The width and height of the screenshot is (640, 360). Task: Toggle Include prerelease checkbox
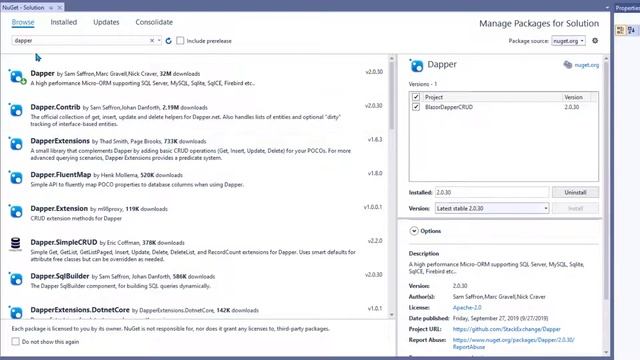(x=180, y=41)
